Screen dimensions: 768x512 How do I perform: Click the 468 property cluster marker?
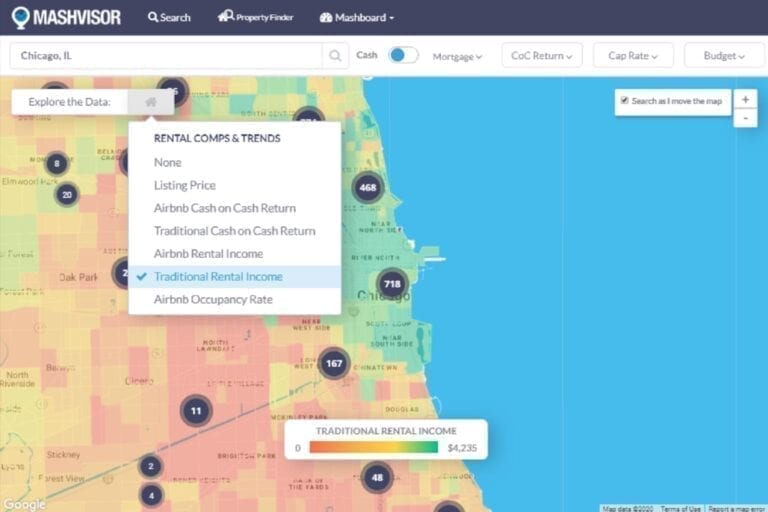368,187
